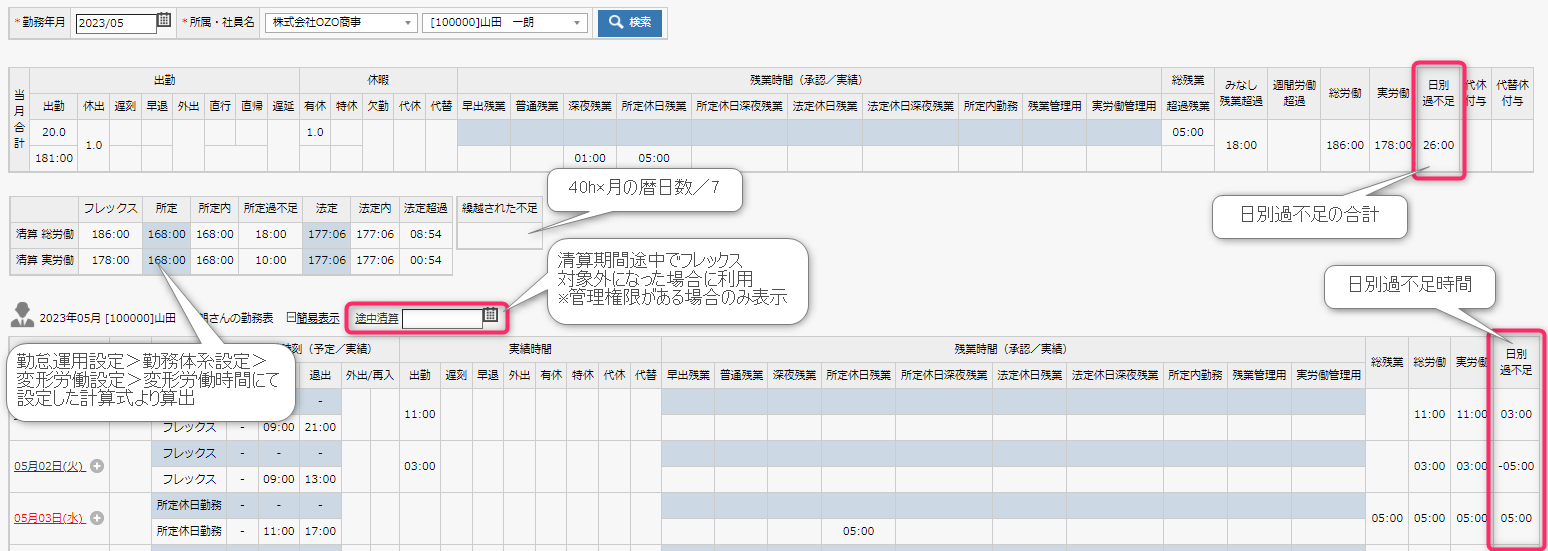Click the calendar icon beside 途中清算 field

tap(490, 316)
